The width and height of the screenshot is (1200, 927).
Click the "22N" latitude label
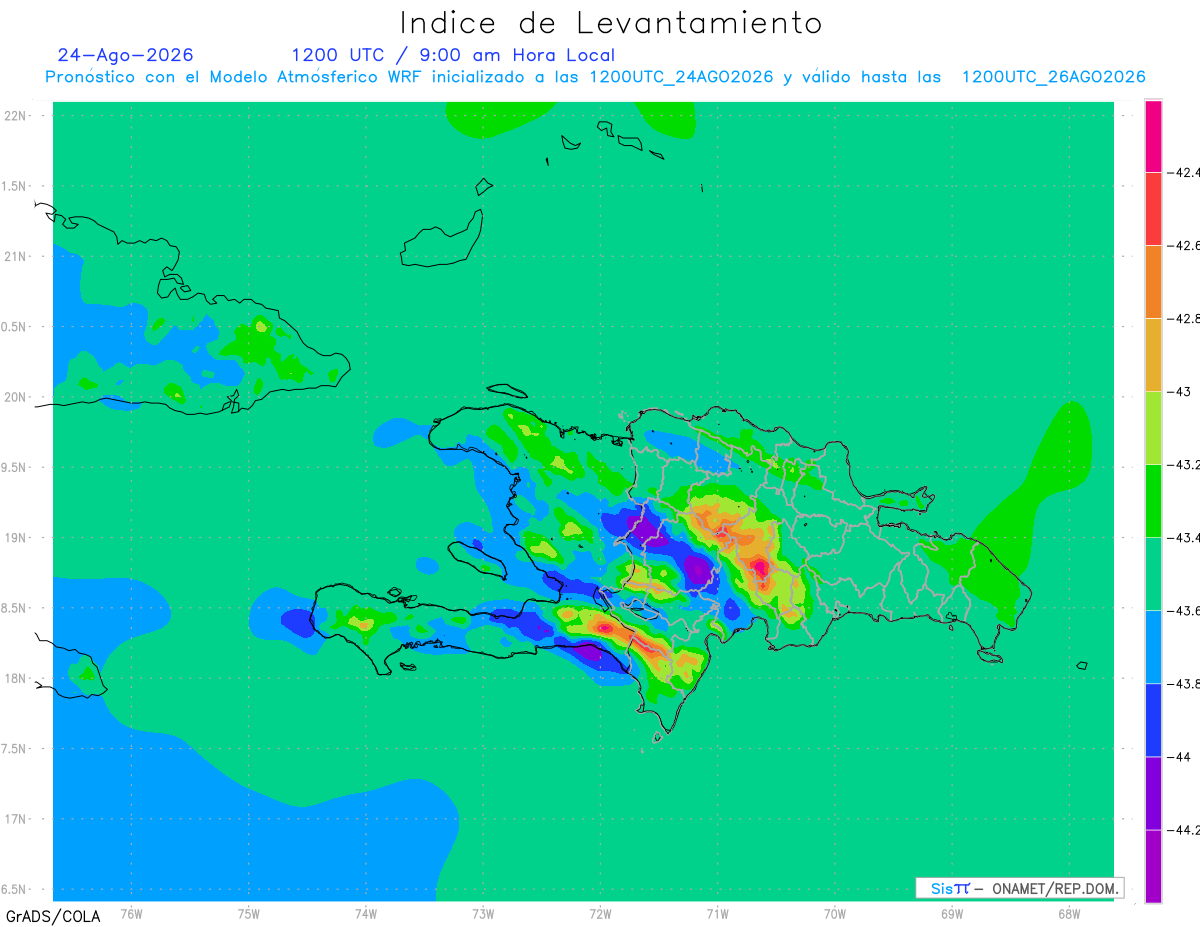(x=16, y=115)
